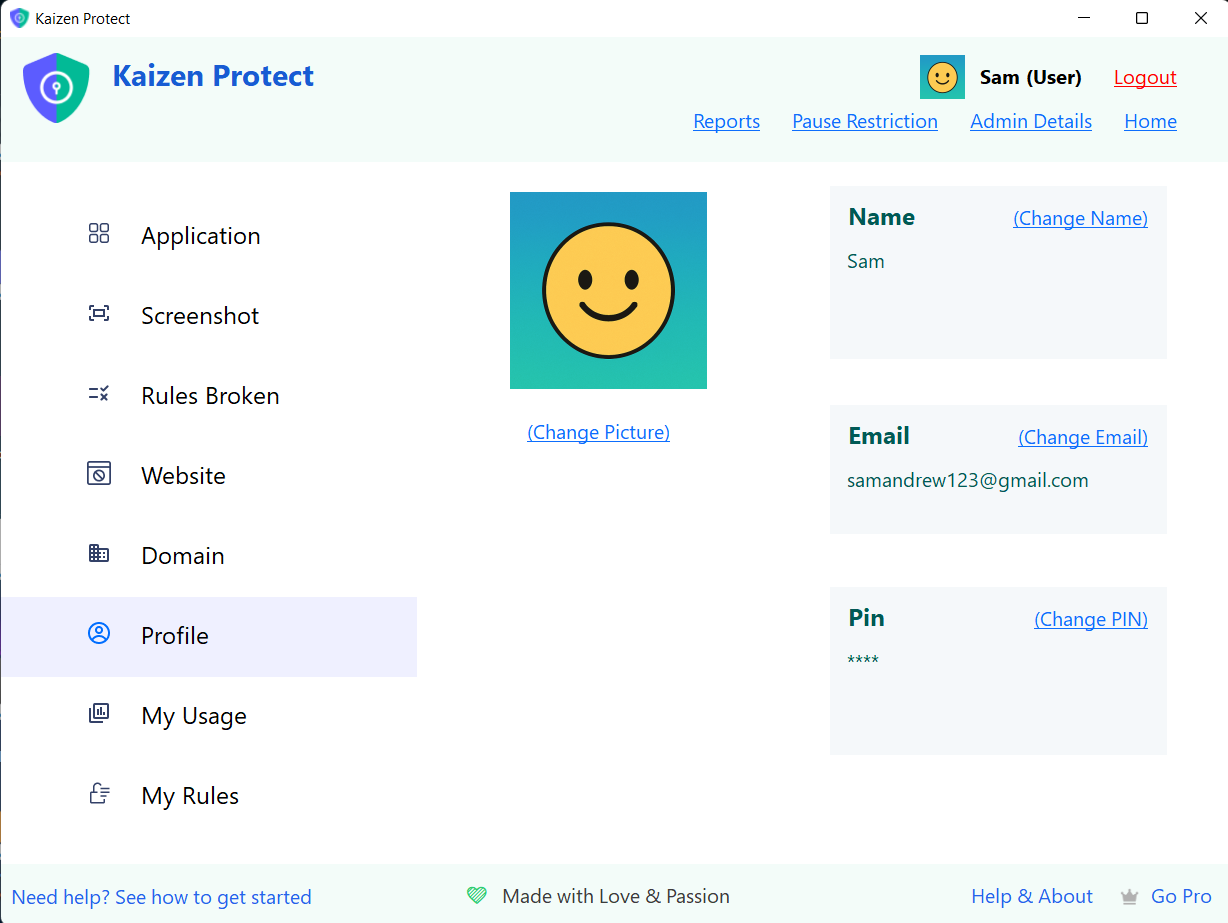
Task: Open the Change PIN link
Action: pos(1090,620)
